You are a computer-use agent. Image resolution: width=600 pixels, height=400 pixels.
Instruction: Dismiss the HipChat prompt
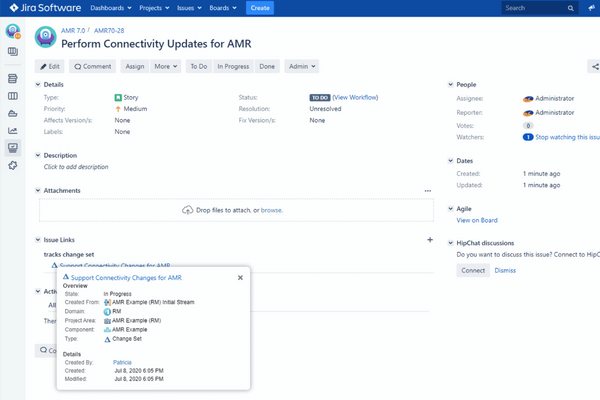pyautogui.click(x=505, y=271)
